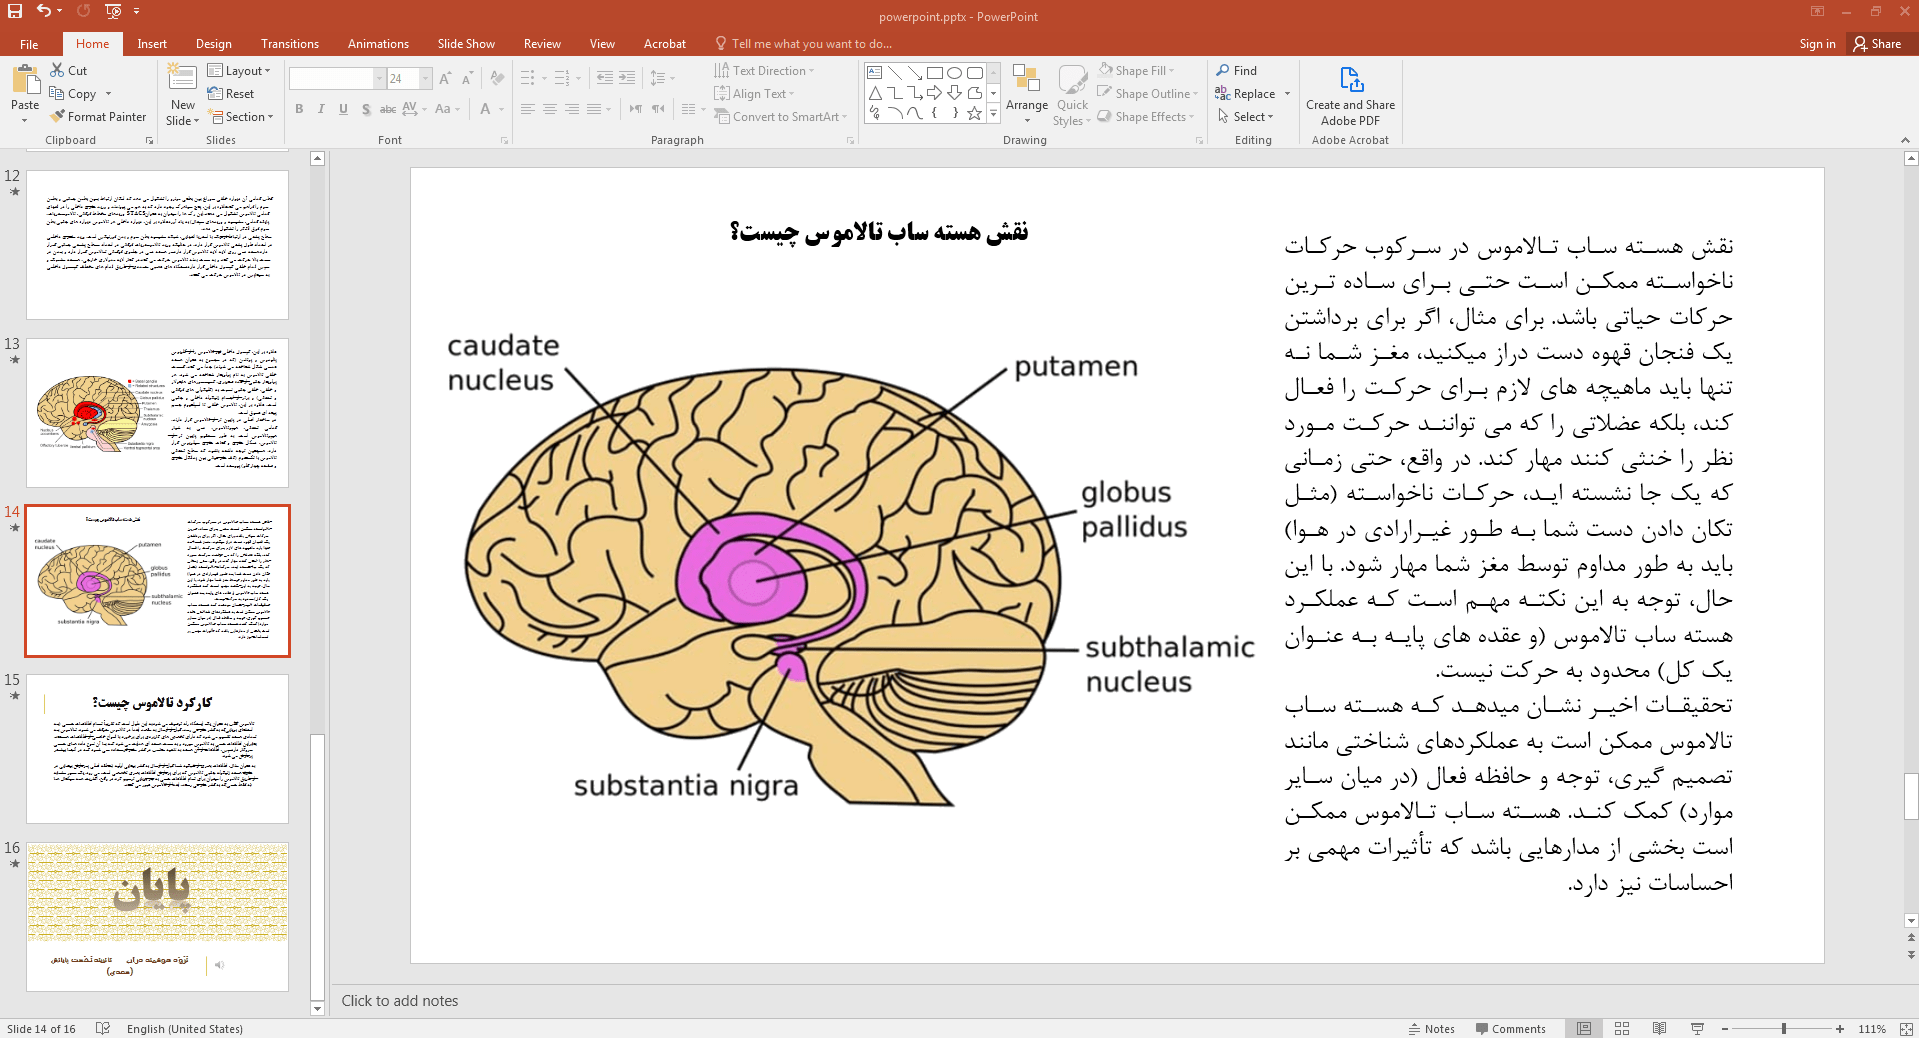Viewport: 1919px width, 1038px height.
Task: Switch to the Animations tab
Action: click(x=378, y=43)
